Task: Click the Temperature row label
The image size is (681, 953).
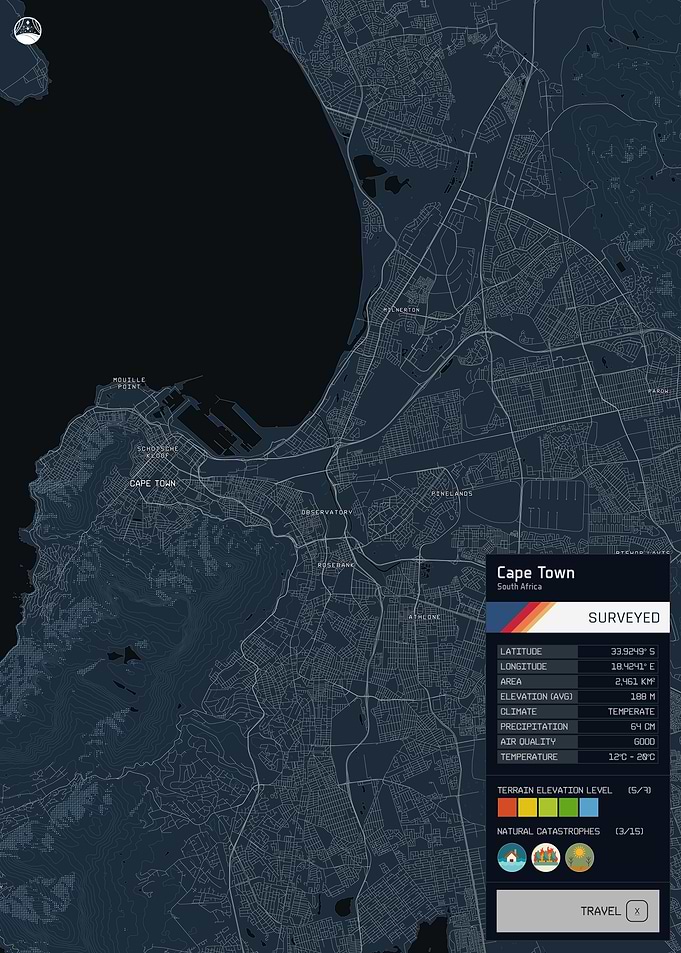Action: click(529, 757)
